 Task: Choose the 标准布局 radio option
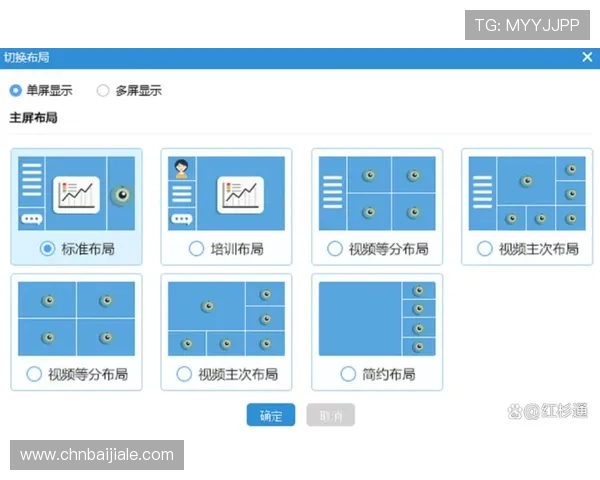(x=47, y=249)
